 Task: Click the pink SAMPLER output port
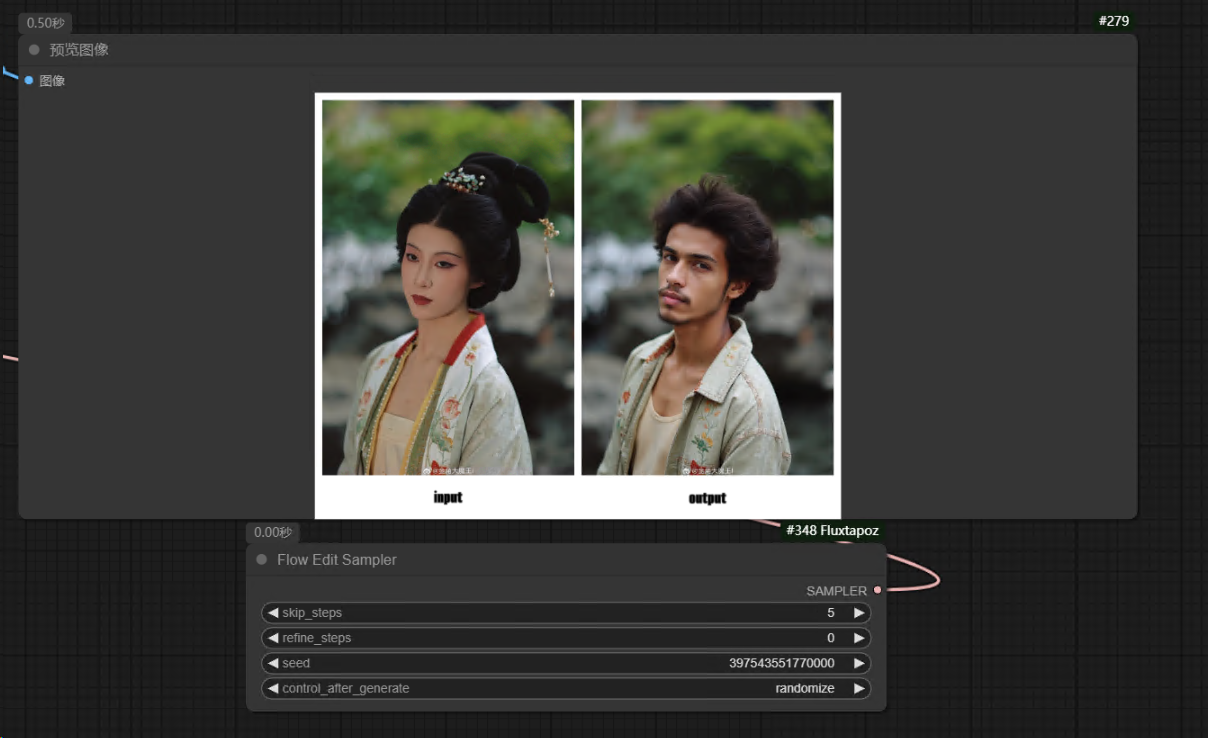[877, 590]
